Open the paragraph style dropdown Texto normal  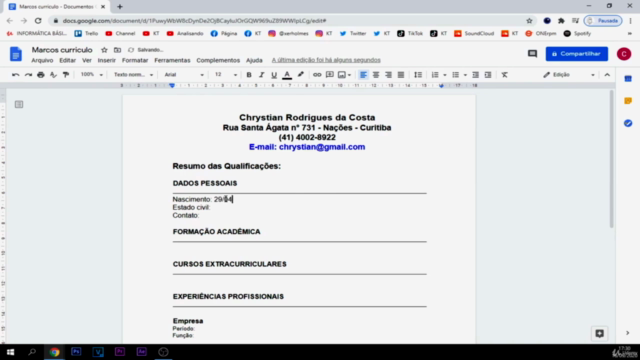tap(133, 75)
